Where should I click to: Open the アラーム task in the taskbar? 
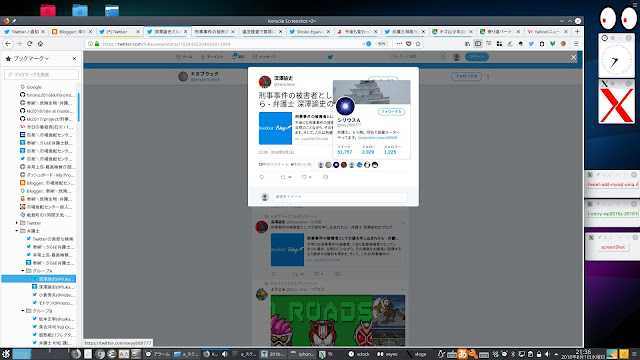pos(157,354)
